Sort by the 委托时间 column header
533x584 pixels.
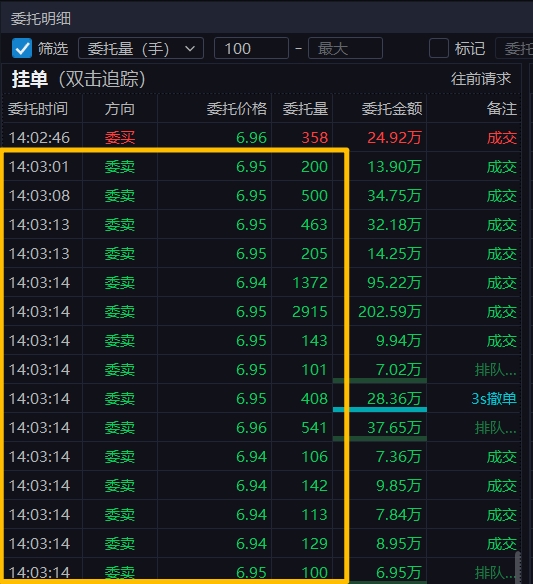(x=38, y=109)
